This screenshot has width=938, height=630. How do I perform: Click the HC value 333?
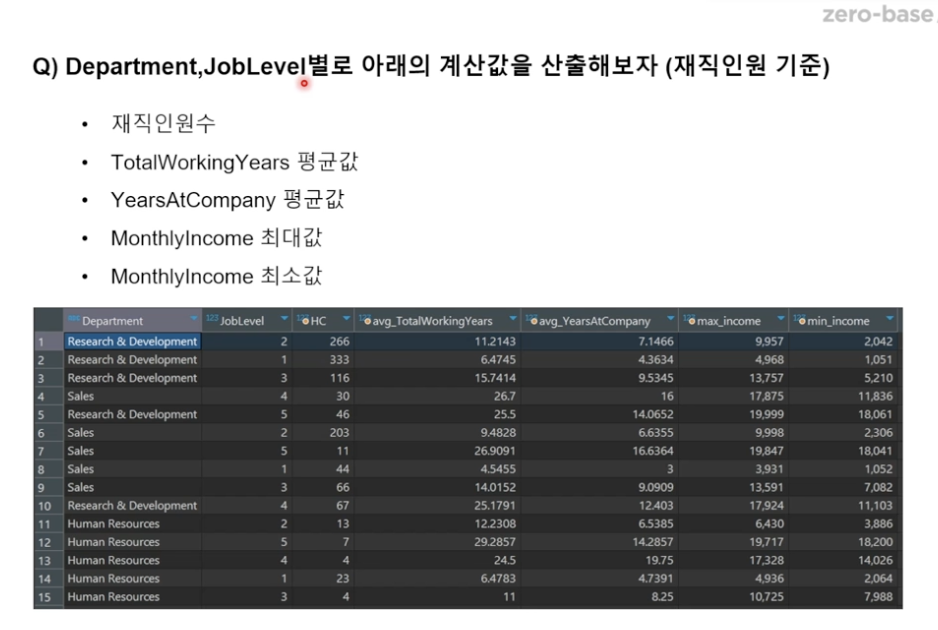click(339, 360)
